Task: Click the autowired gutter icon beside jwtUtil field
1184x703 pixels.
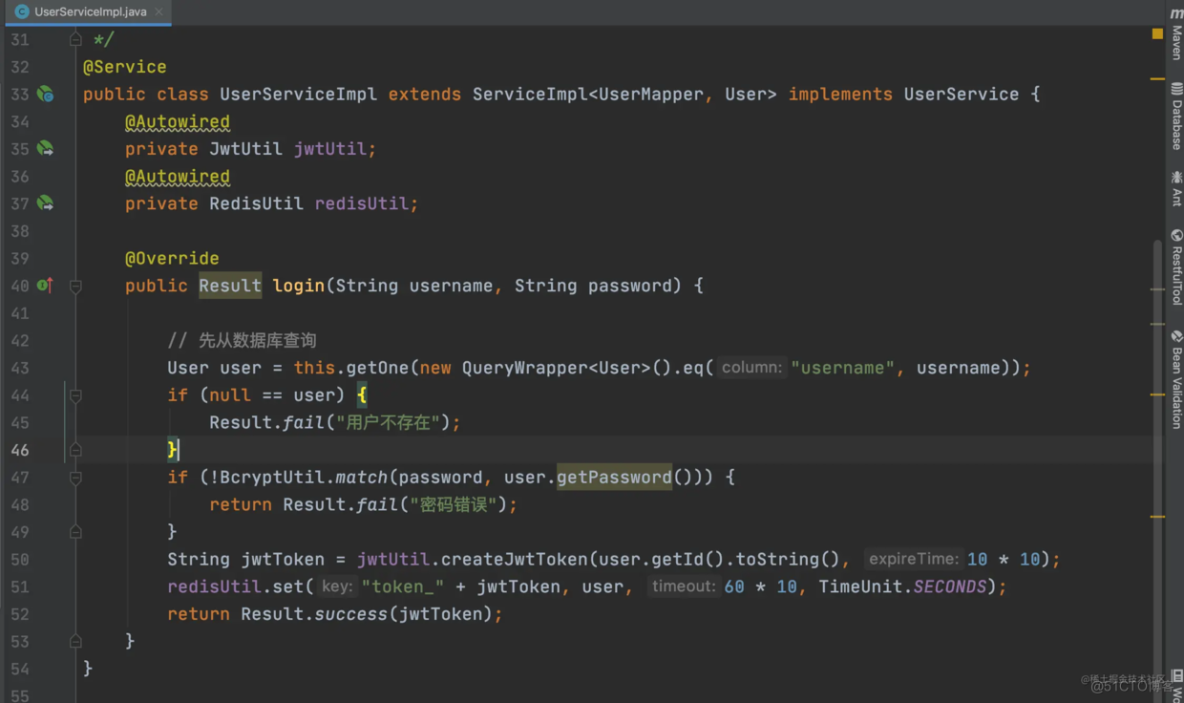Action: [45, 149]
